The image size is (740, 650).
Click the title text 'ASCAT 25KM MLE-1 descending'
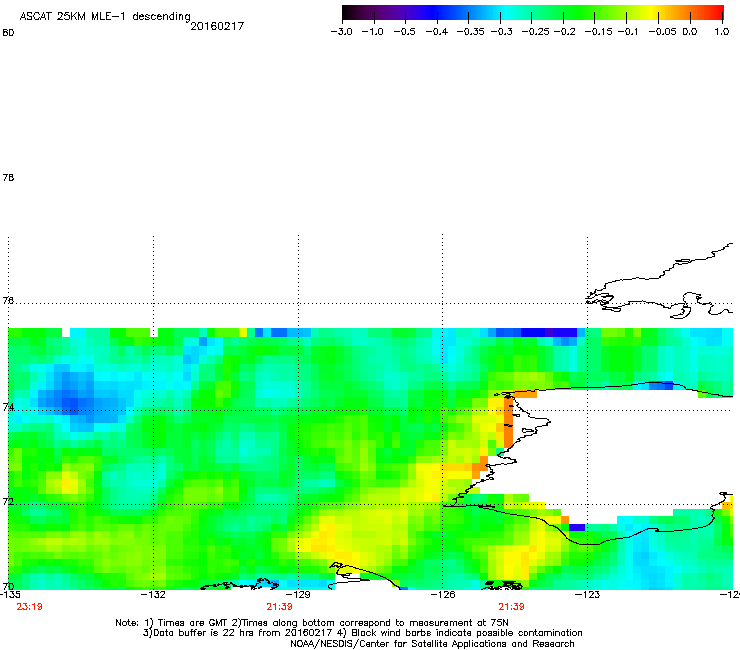tap(105, 17)
